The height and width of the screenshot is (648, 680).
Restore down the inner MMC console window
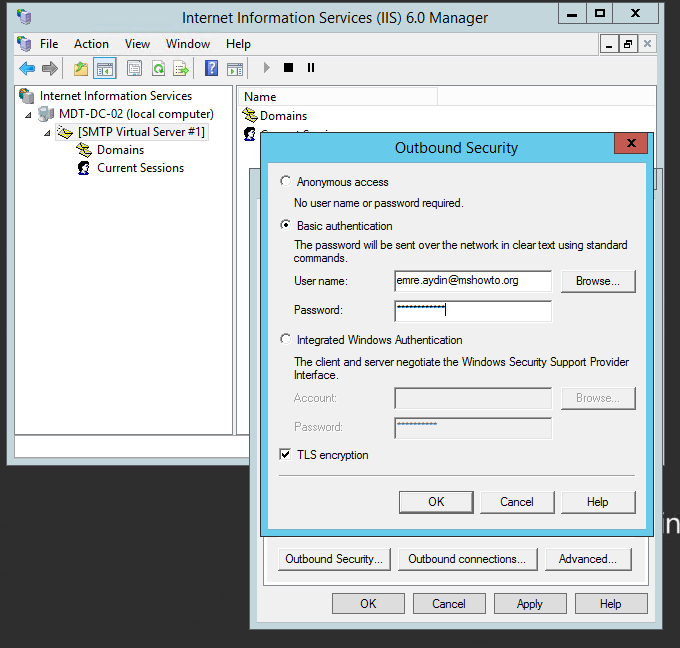tap(628, 44)
